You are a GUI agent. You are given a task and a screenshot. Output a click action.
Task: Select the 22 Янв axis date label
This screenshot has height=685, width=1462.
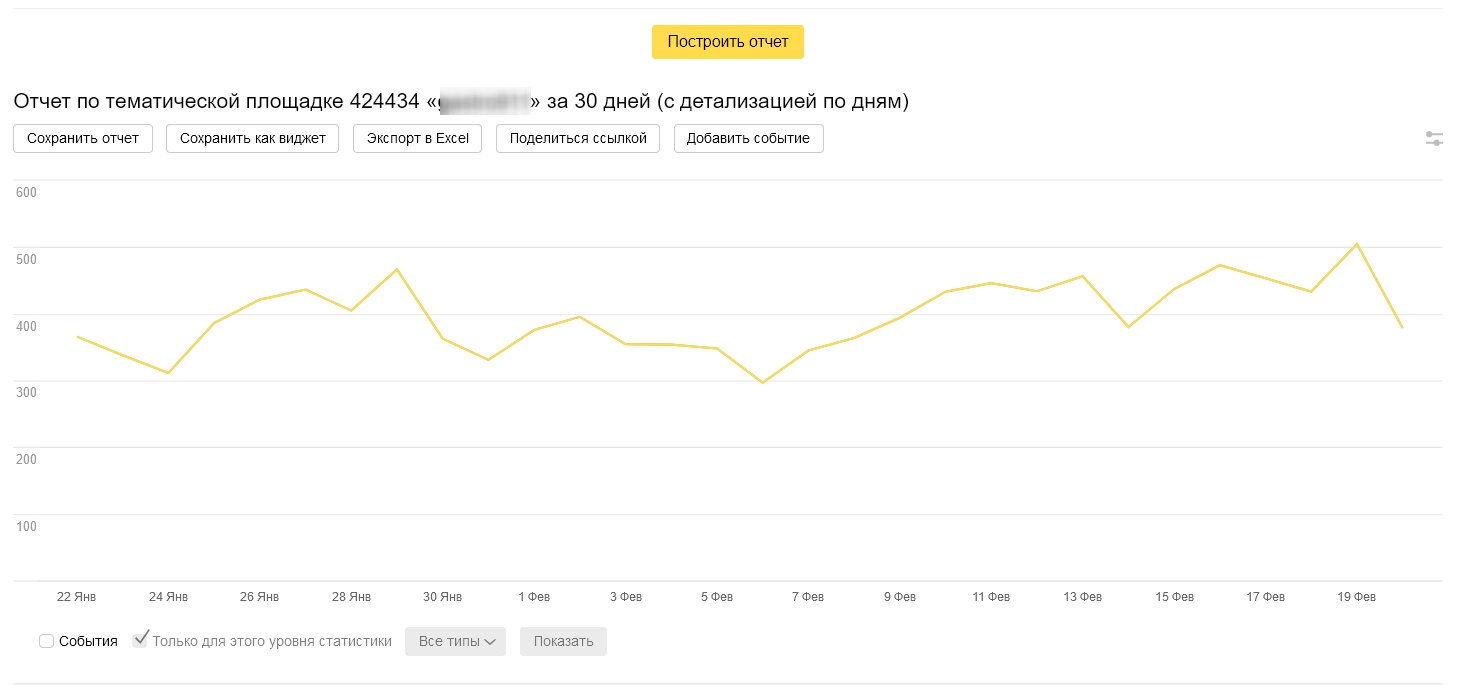coord(77,597)
